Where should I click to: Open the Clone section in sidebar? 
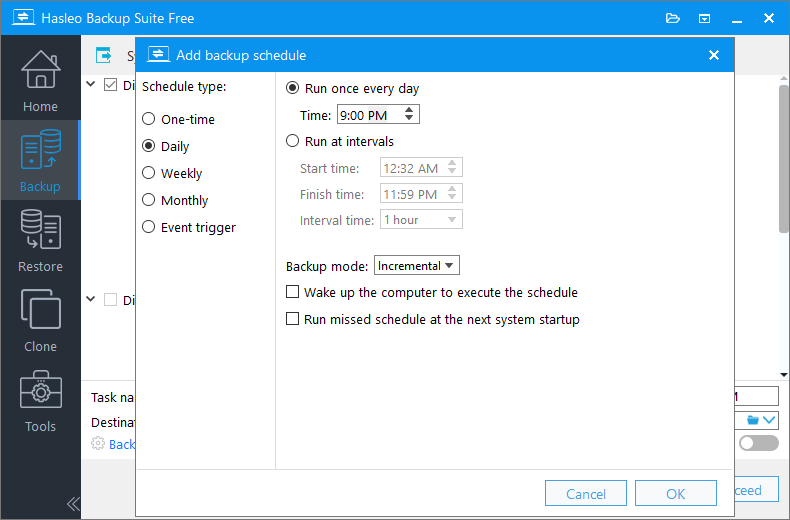pyautogui.click(x=40, y=320)
